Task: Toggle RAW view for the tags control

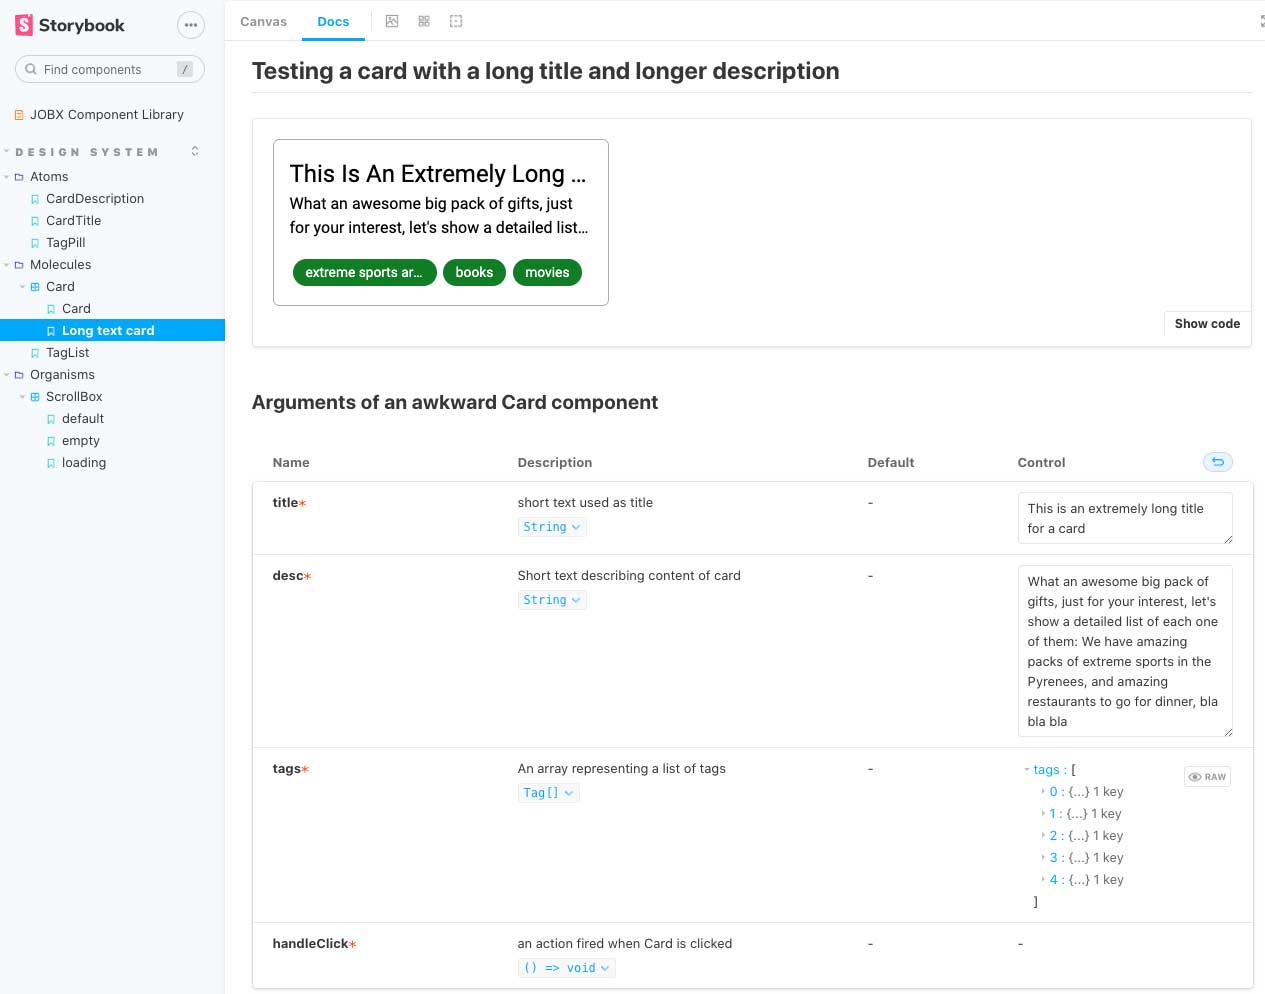Action: [x=1207, y=776]
